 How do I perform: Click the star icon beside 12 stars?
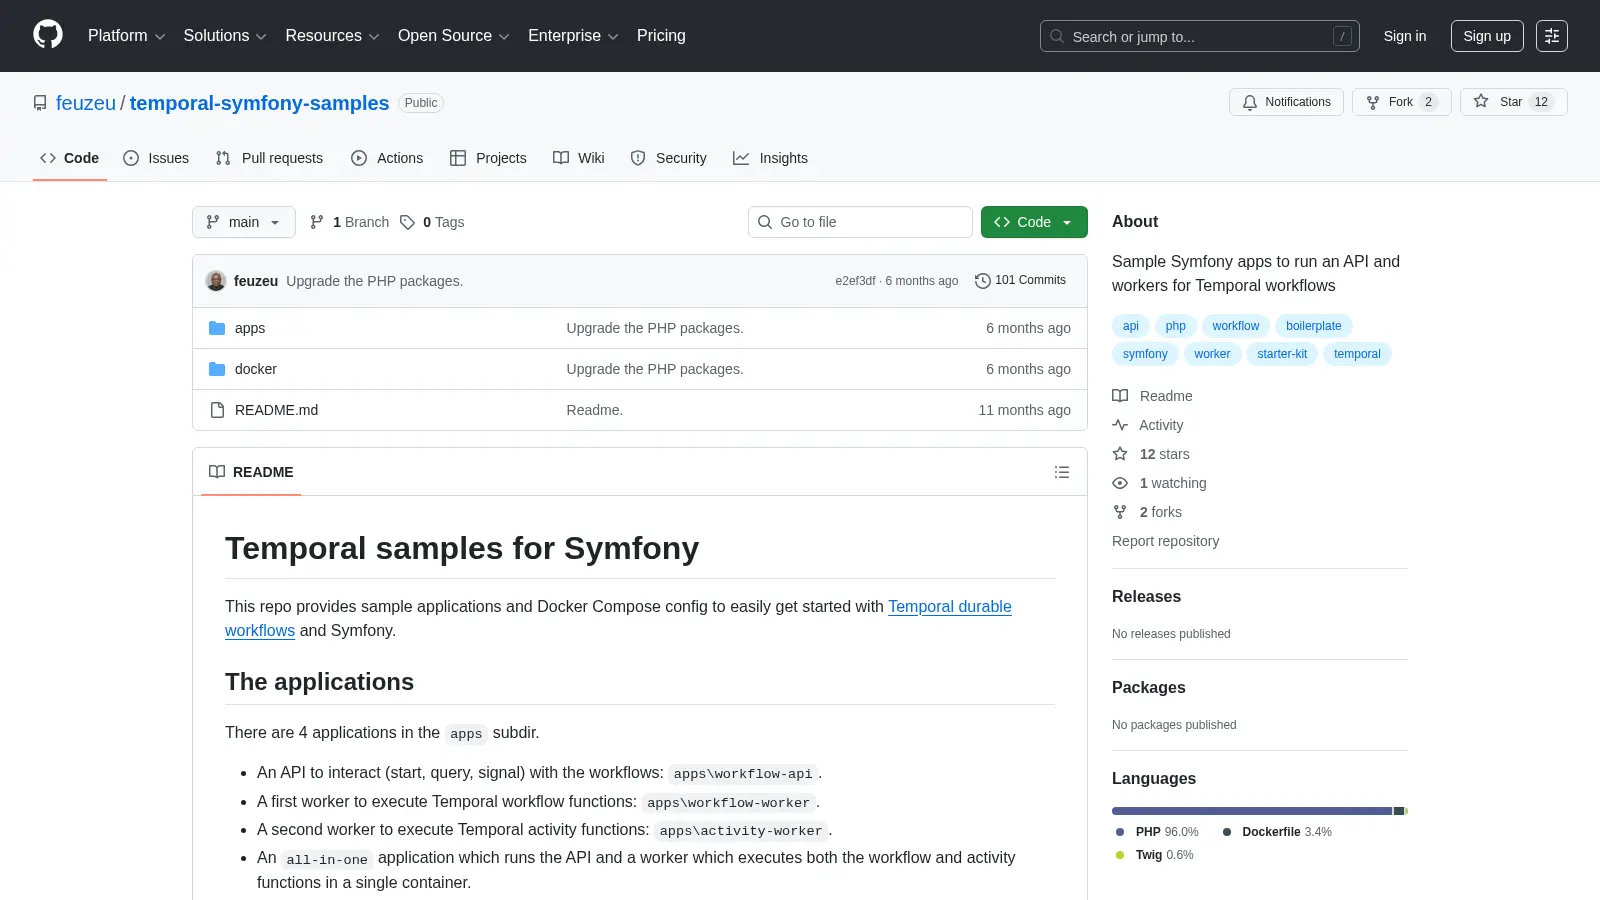1120,454
